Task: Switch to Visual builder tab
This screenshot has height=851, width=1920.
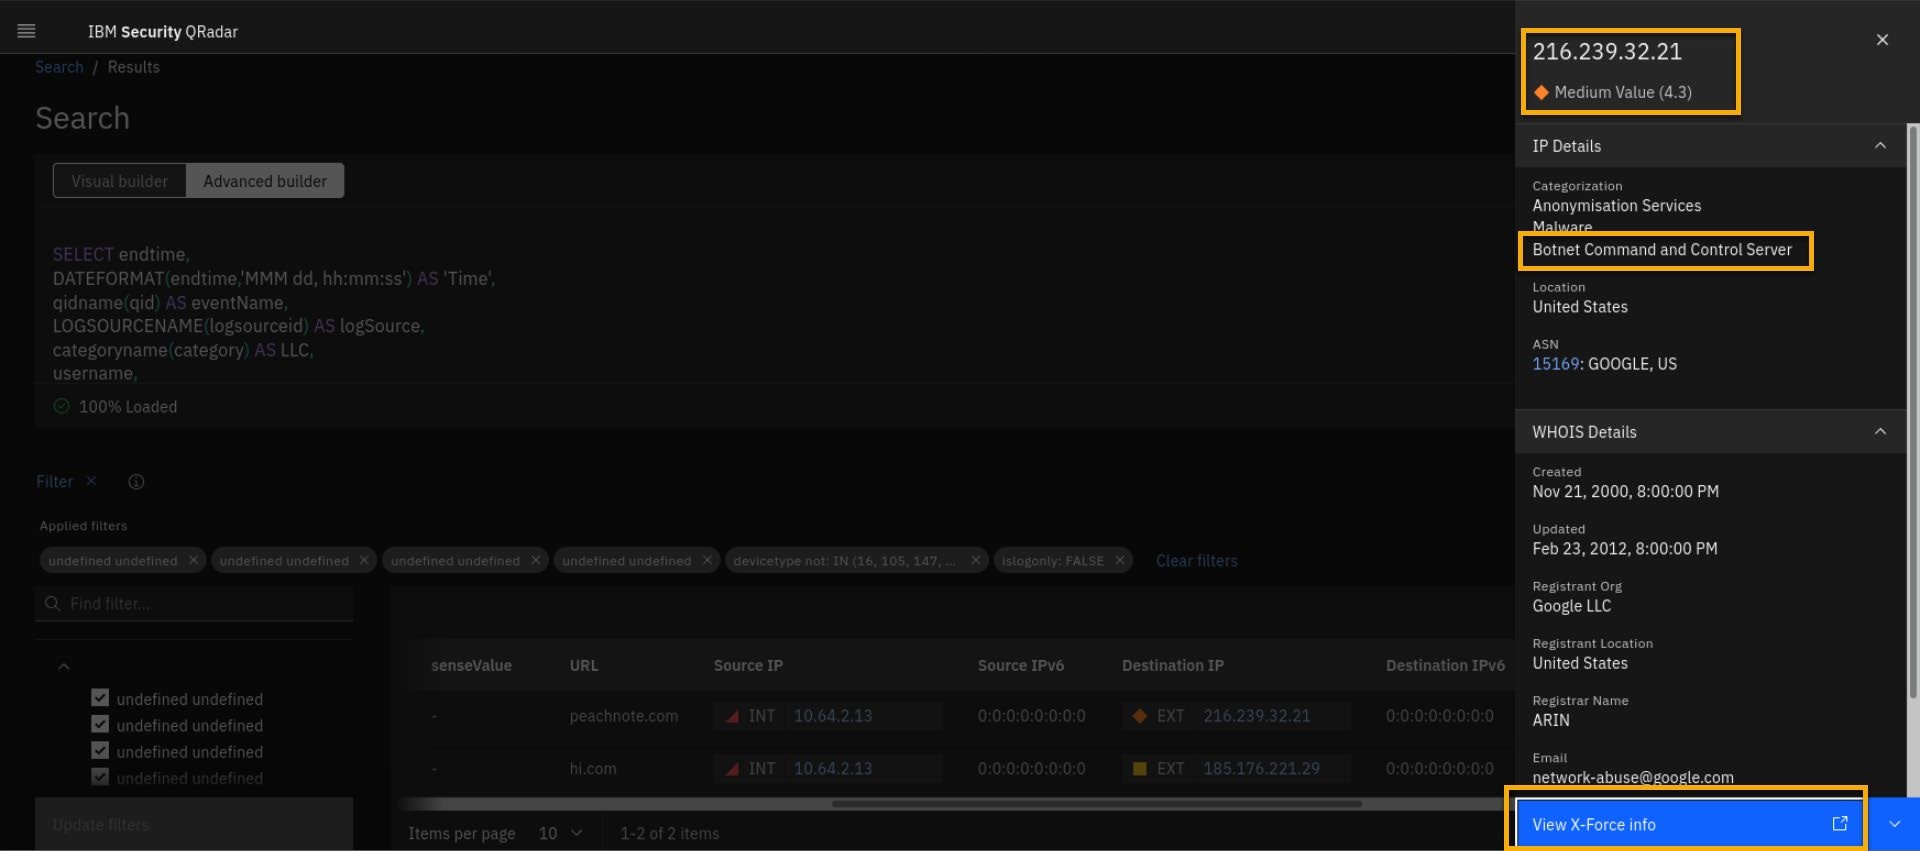Action: (x=119, y=181)
